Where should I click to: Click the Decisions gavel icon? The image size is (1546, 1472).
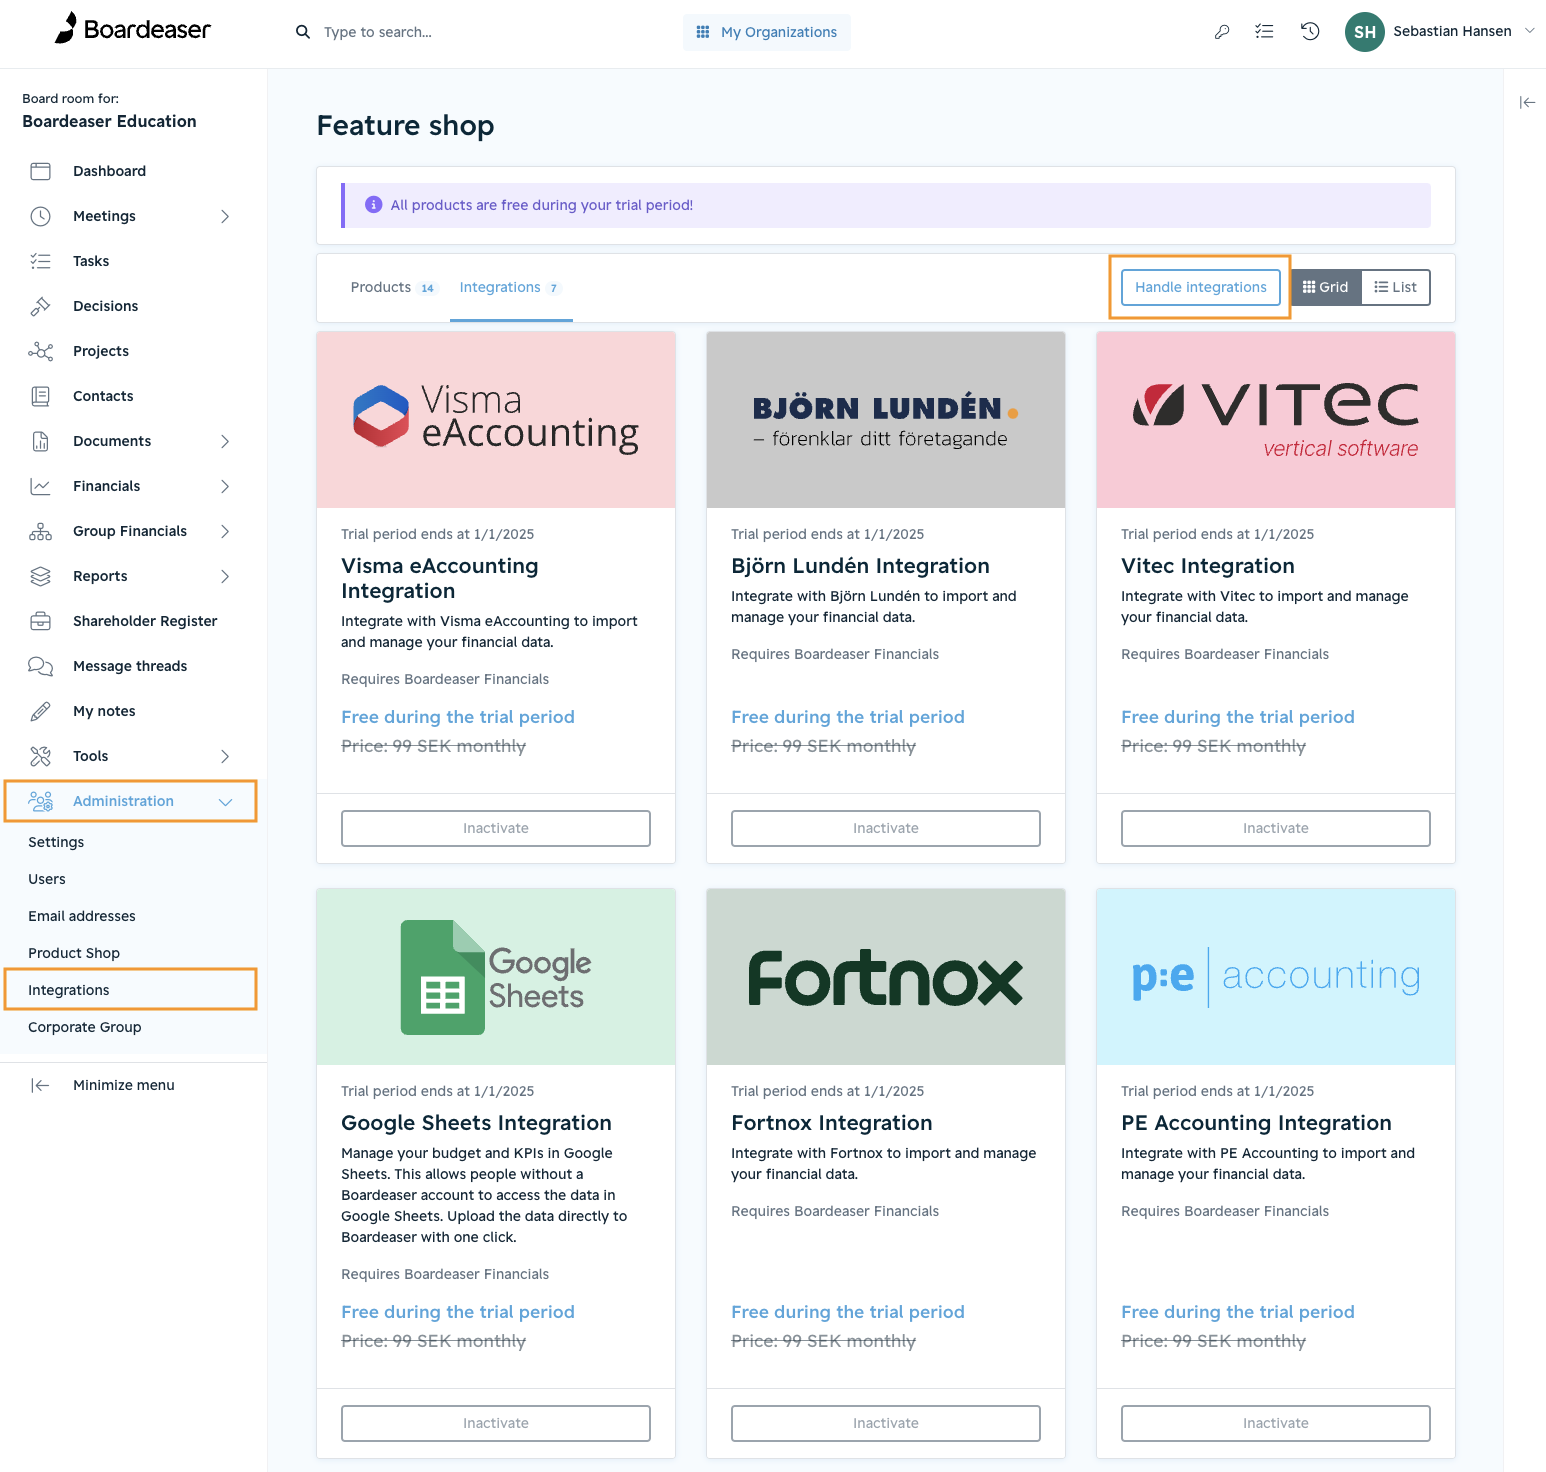pyautogui.click(x=40, y=306)
